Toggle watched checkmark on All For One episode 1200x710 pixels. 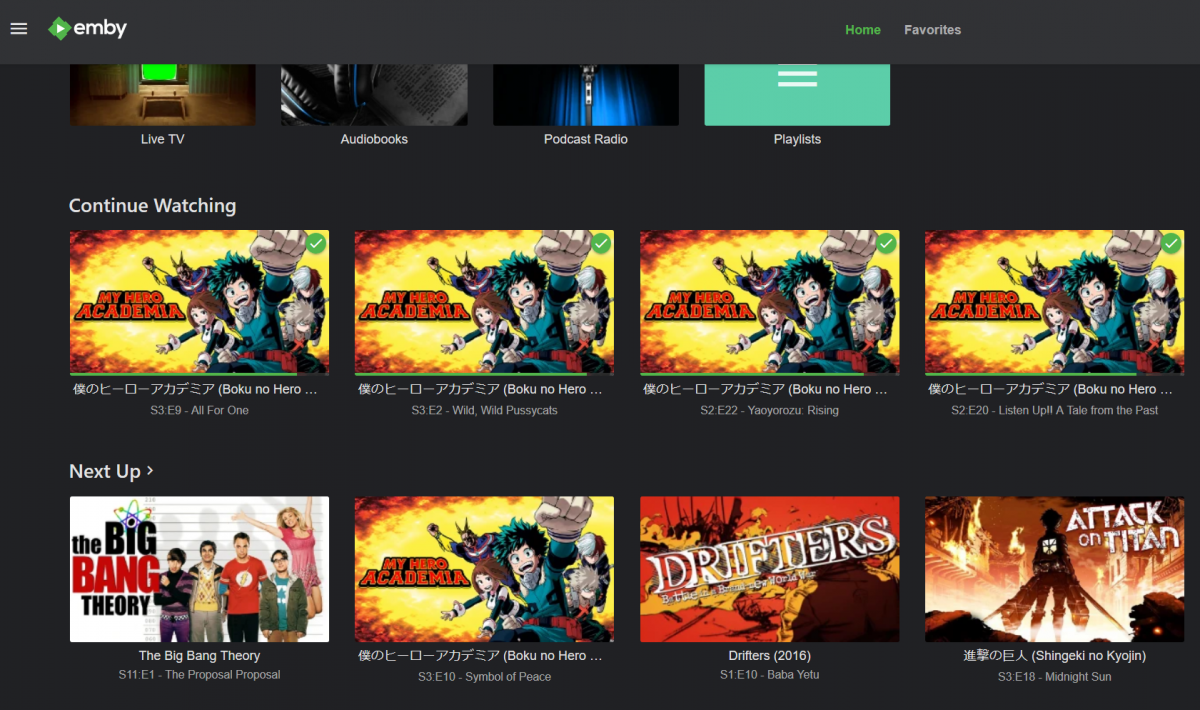[x=316, y=243]
